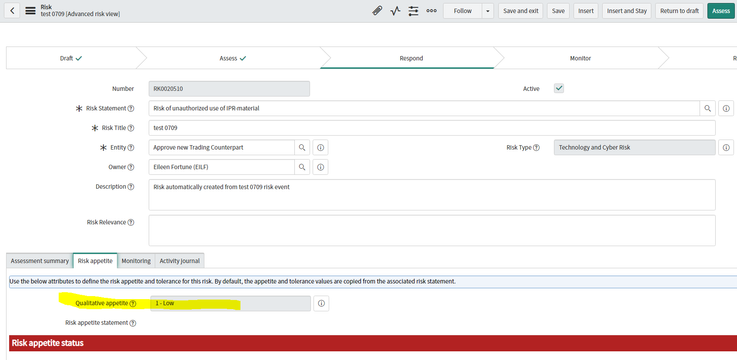The image size is (737, 360).
Task: Click the Insert button
Action: [586, 11]
